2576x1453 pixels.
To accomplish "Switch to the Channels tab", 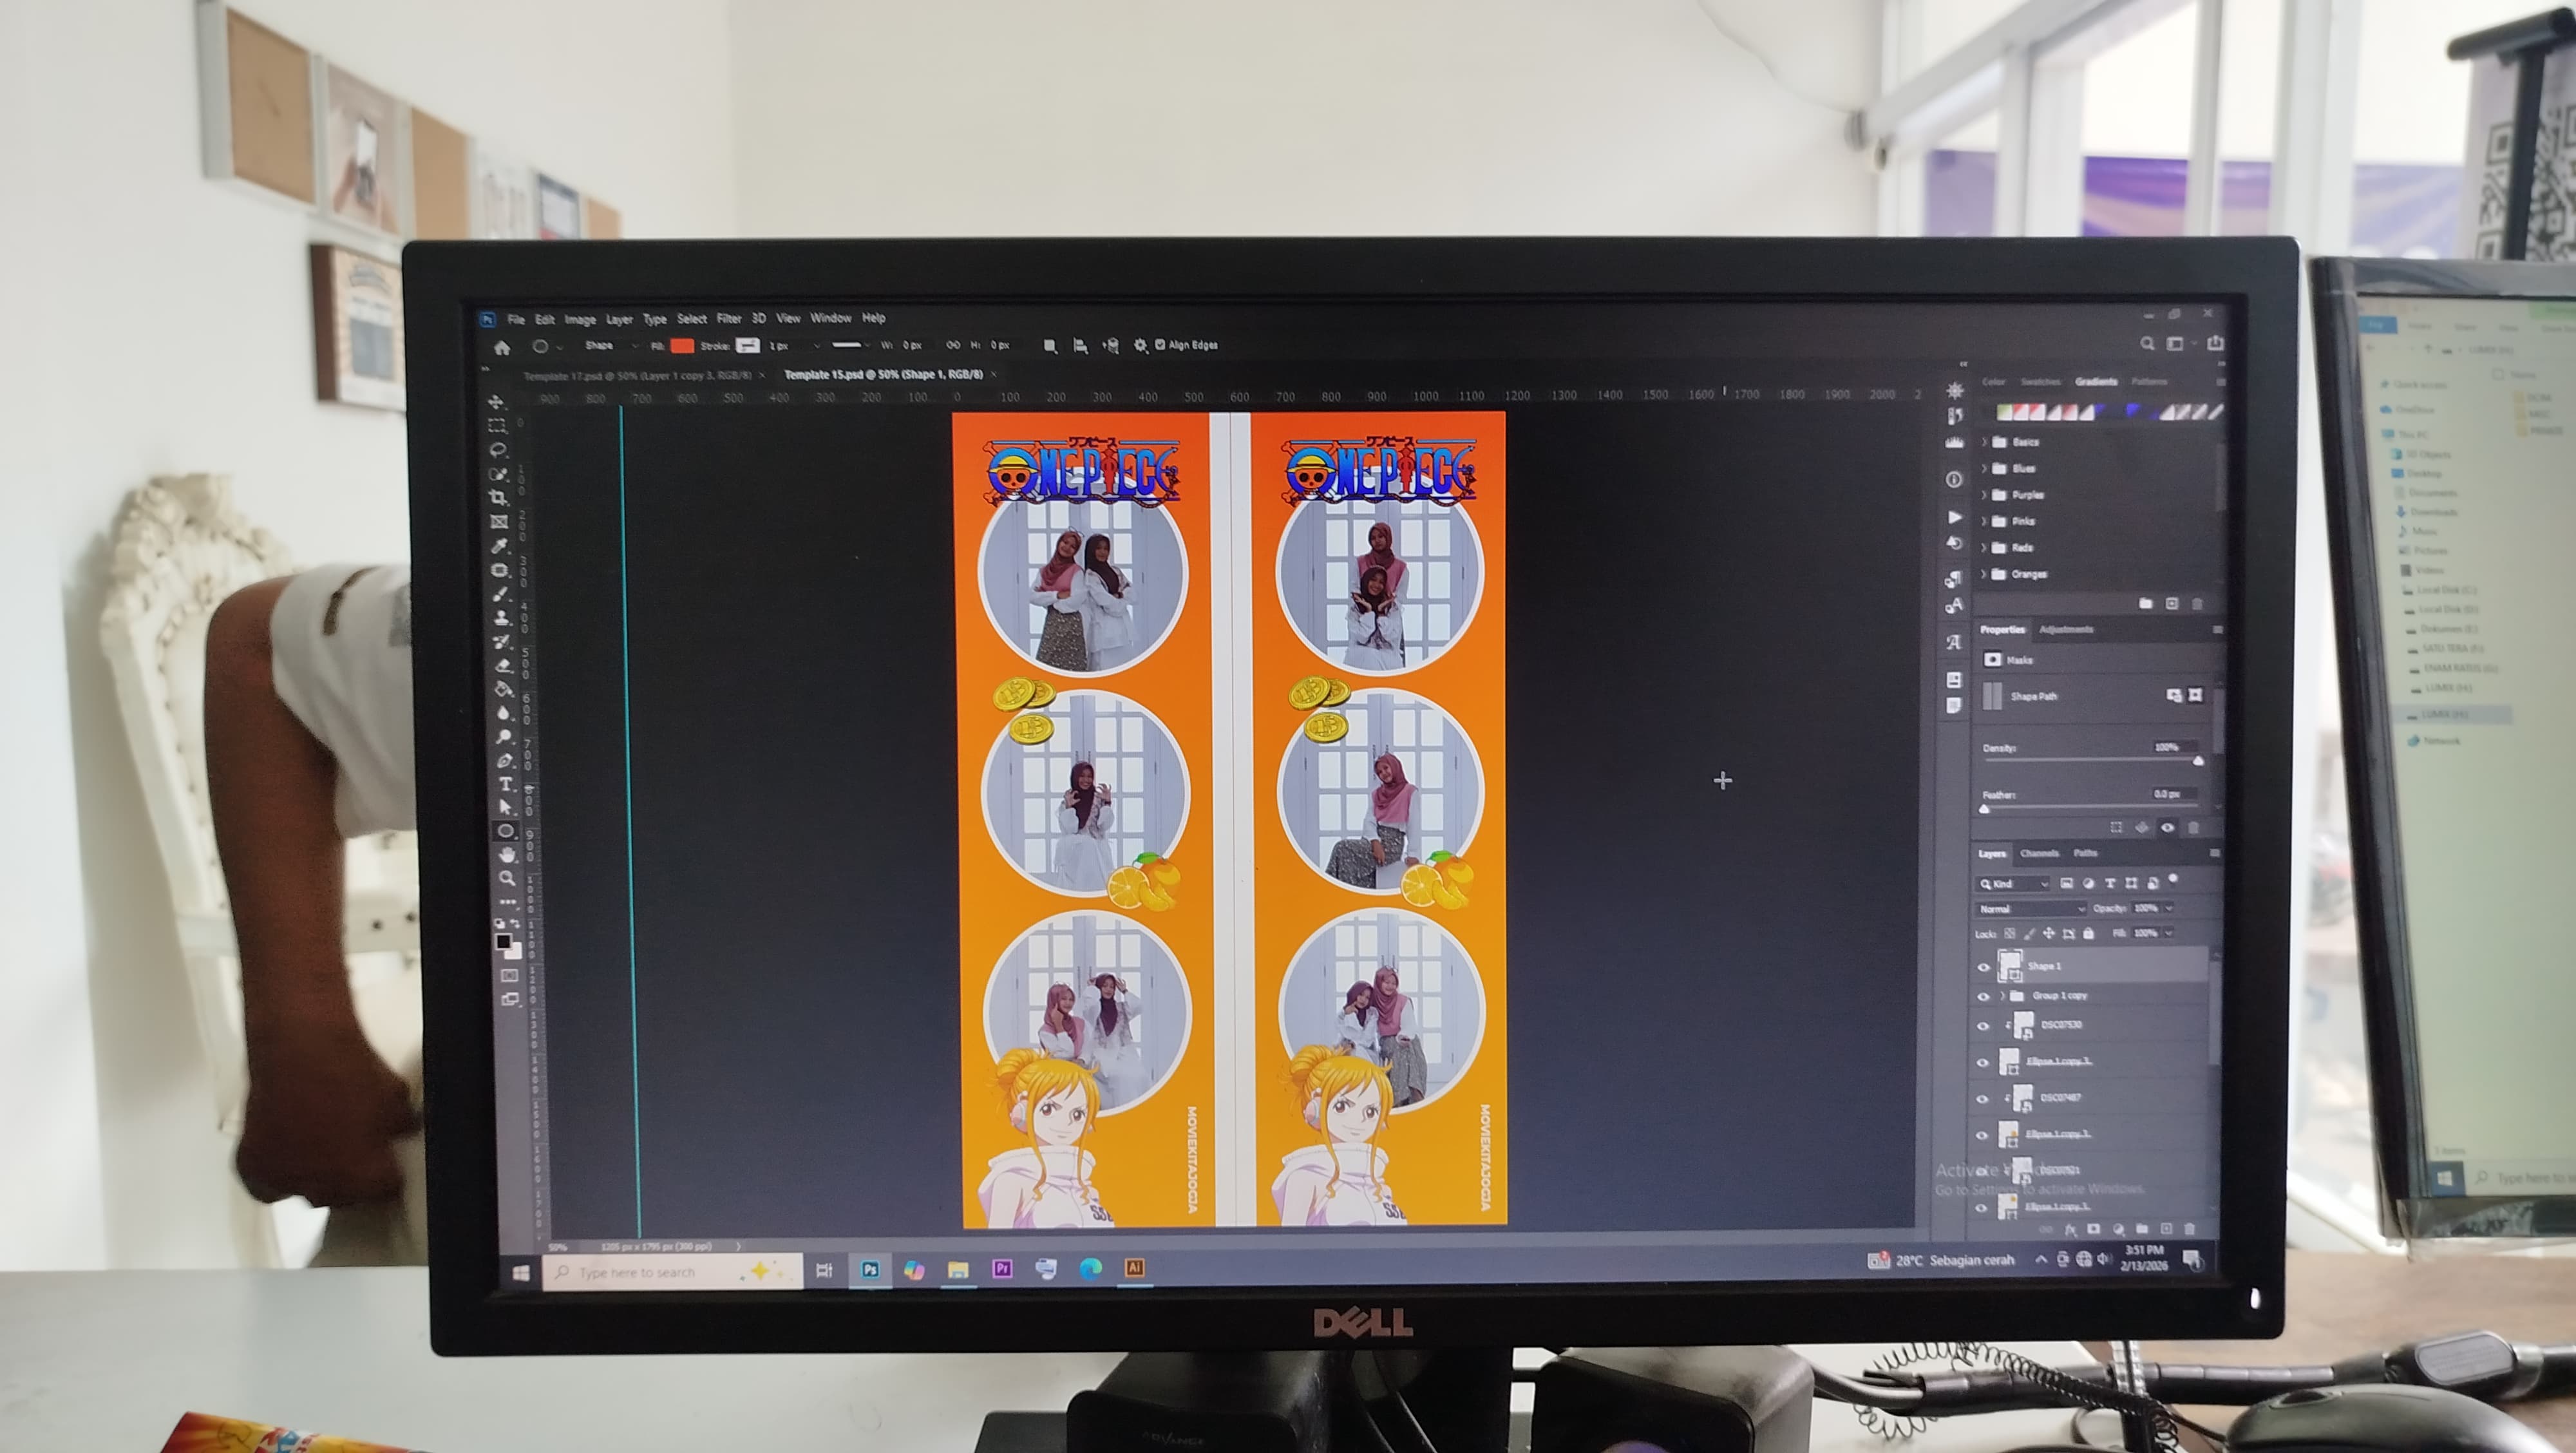I will [x=2039, y=853].
